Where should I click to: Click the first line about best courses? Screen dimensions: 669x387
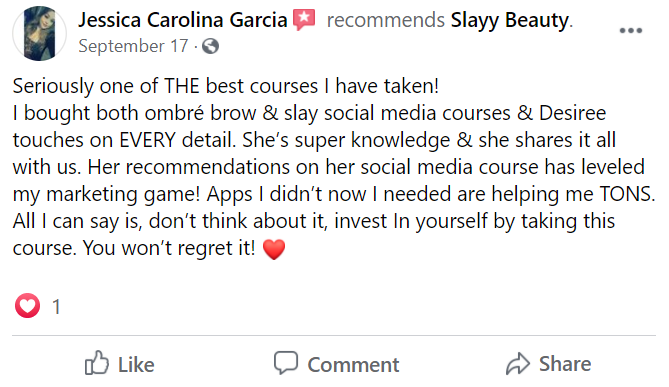[226, 86]
